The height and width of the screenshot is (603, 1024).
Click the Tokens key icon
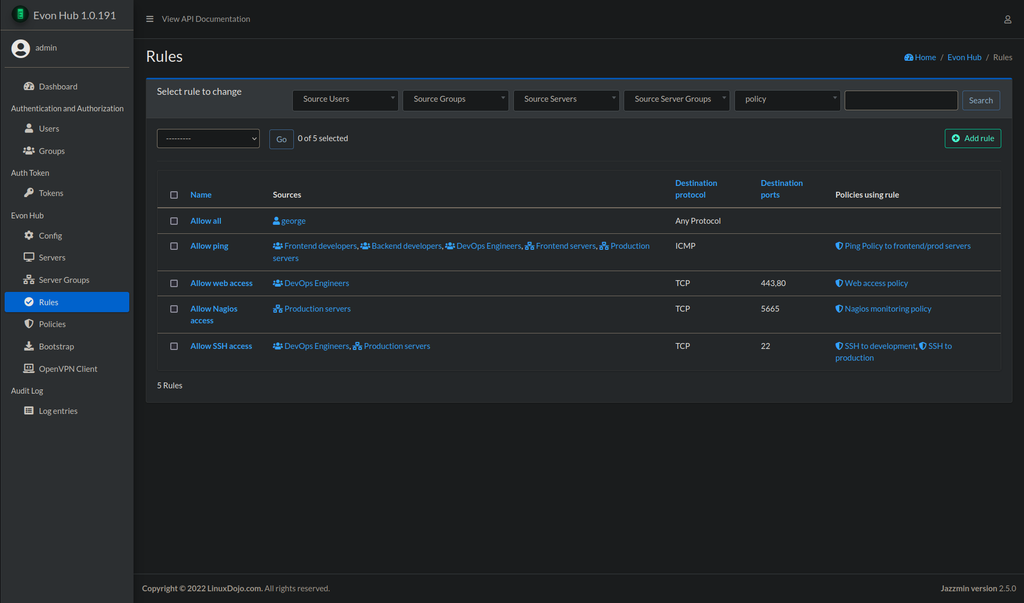29,193
